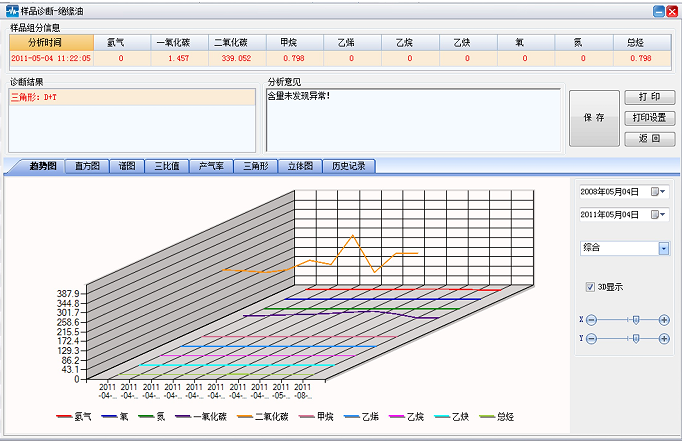Click the app icon in title bar
The image size is (682, 441).
point(12,10)
